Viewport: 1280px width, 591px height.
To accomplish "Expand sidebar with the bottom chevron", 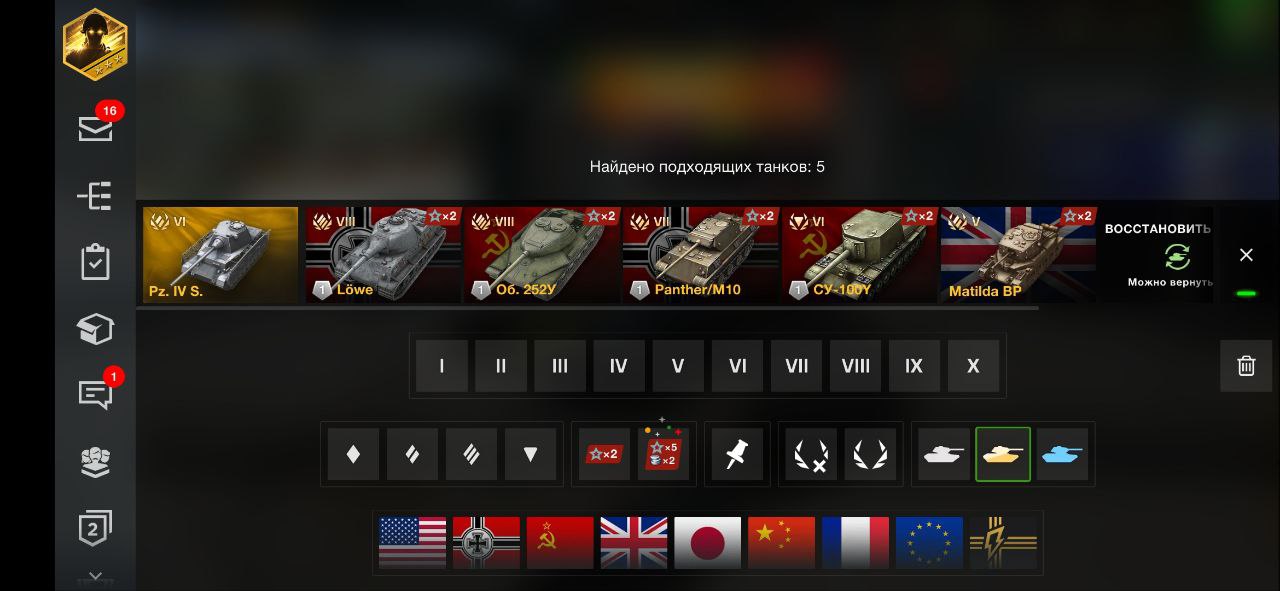I will tap(95, 578).
